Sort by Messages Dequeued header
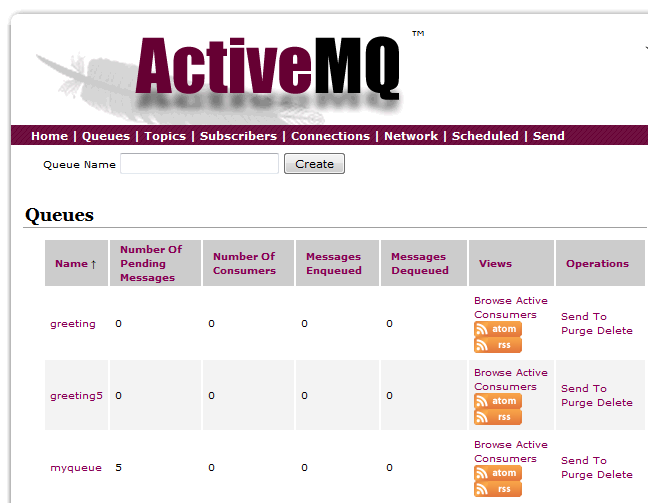 coord(419,264)
